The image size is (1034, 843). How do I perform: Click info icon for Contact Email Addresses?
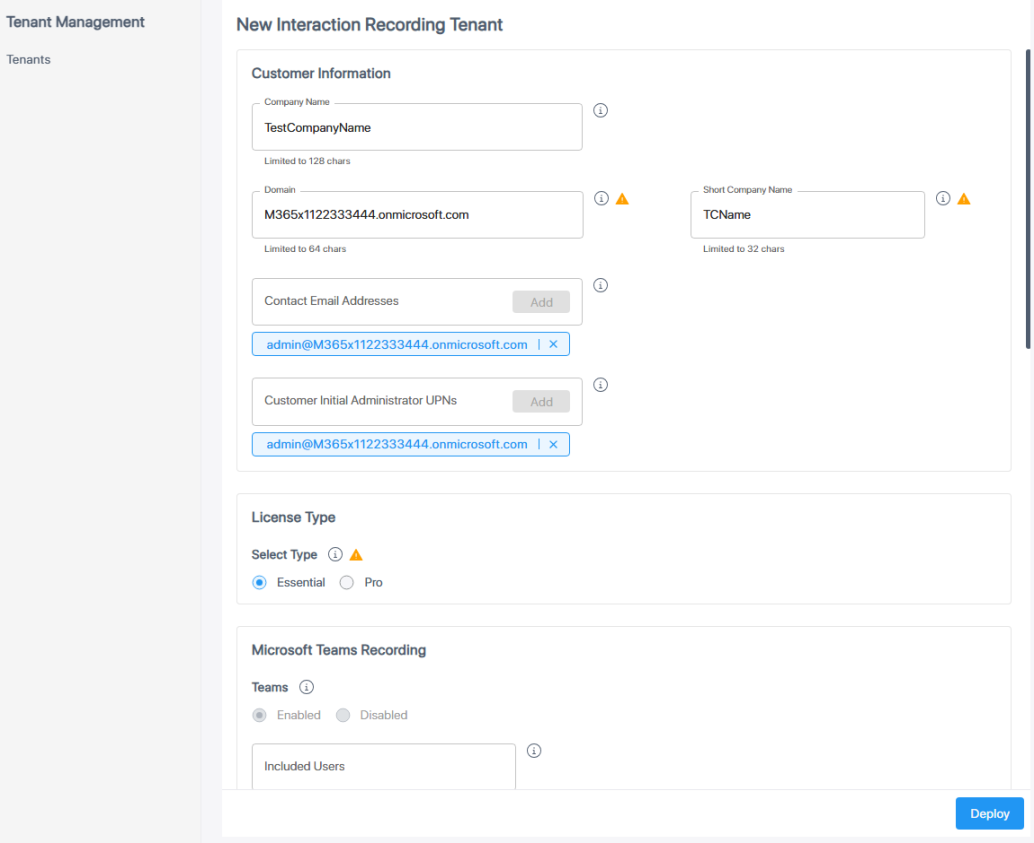(x=601, y=285)
